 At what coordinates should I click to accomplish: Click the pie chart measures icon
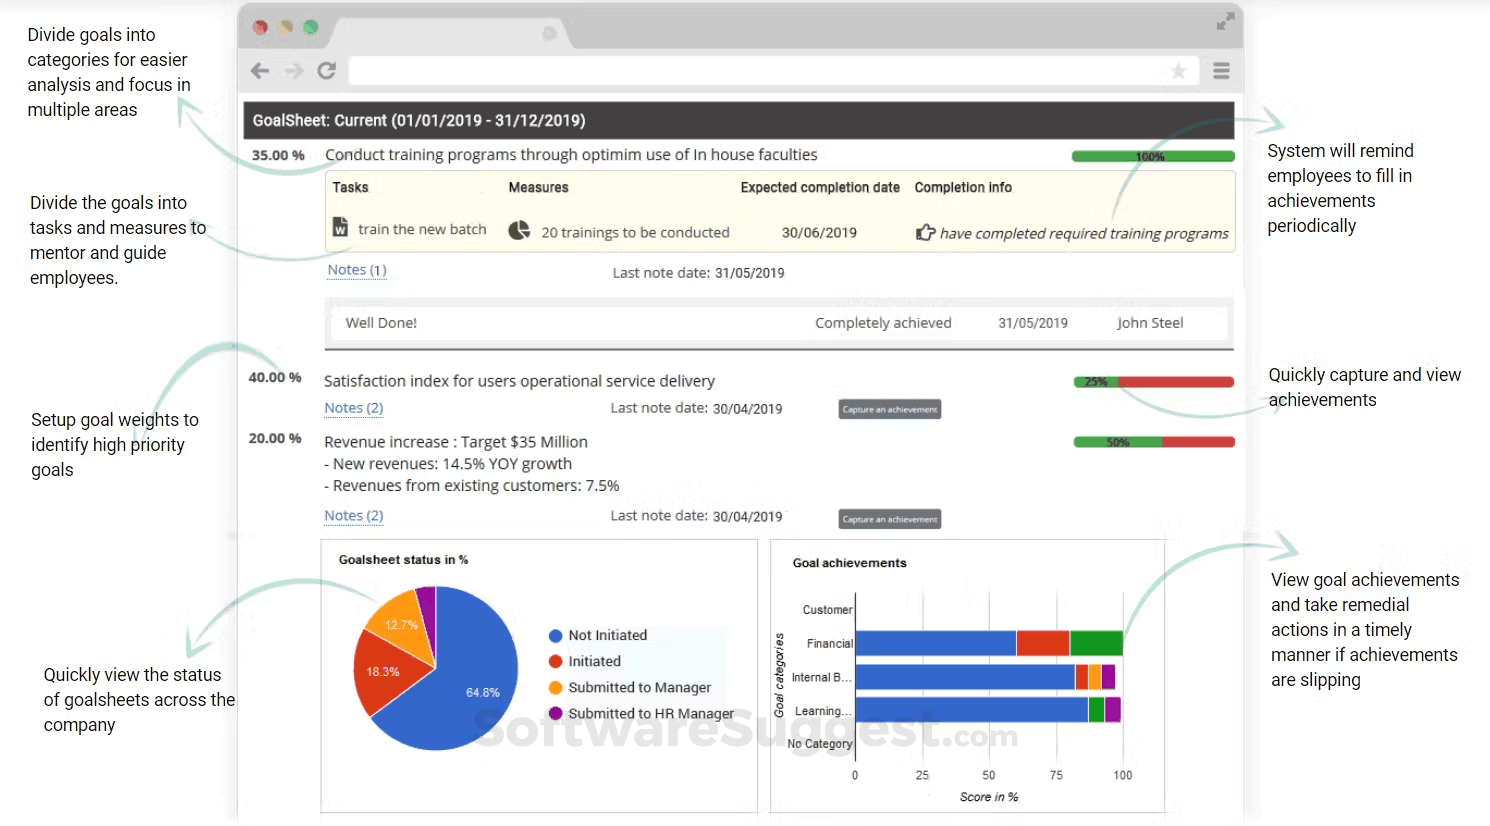[x=519, y=231]
